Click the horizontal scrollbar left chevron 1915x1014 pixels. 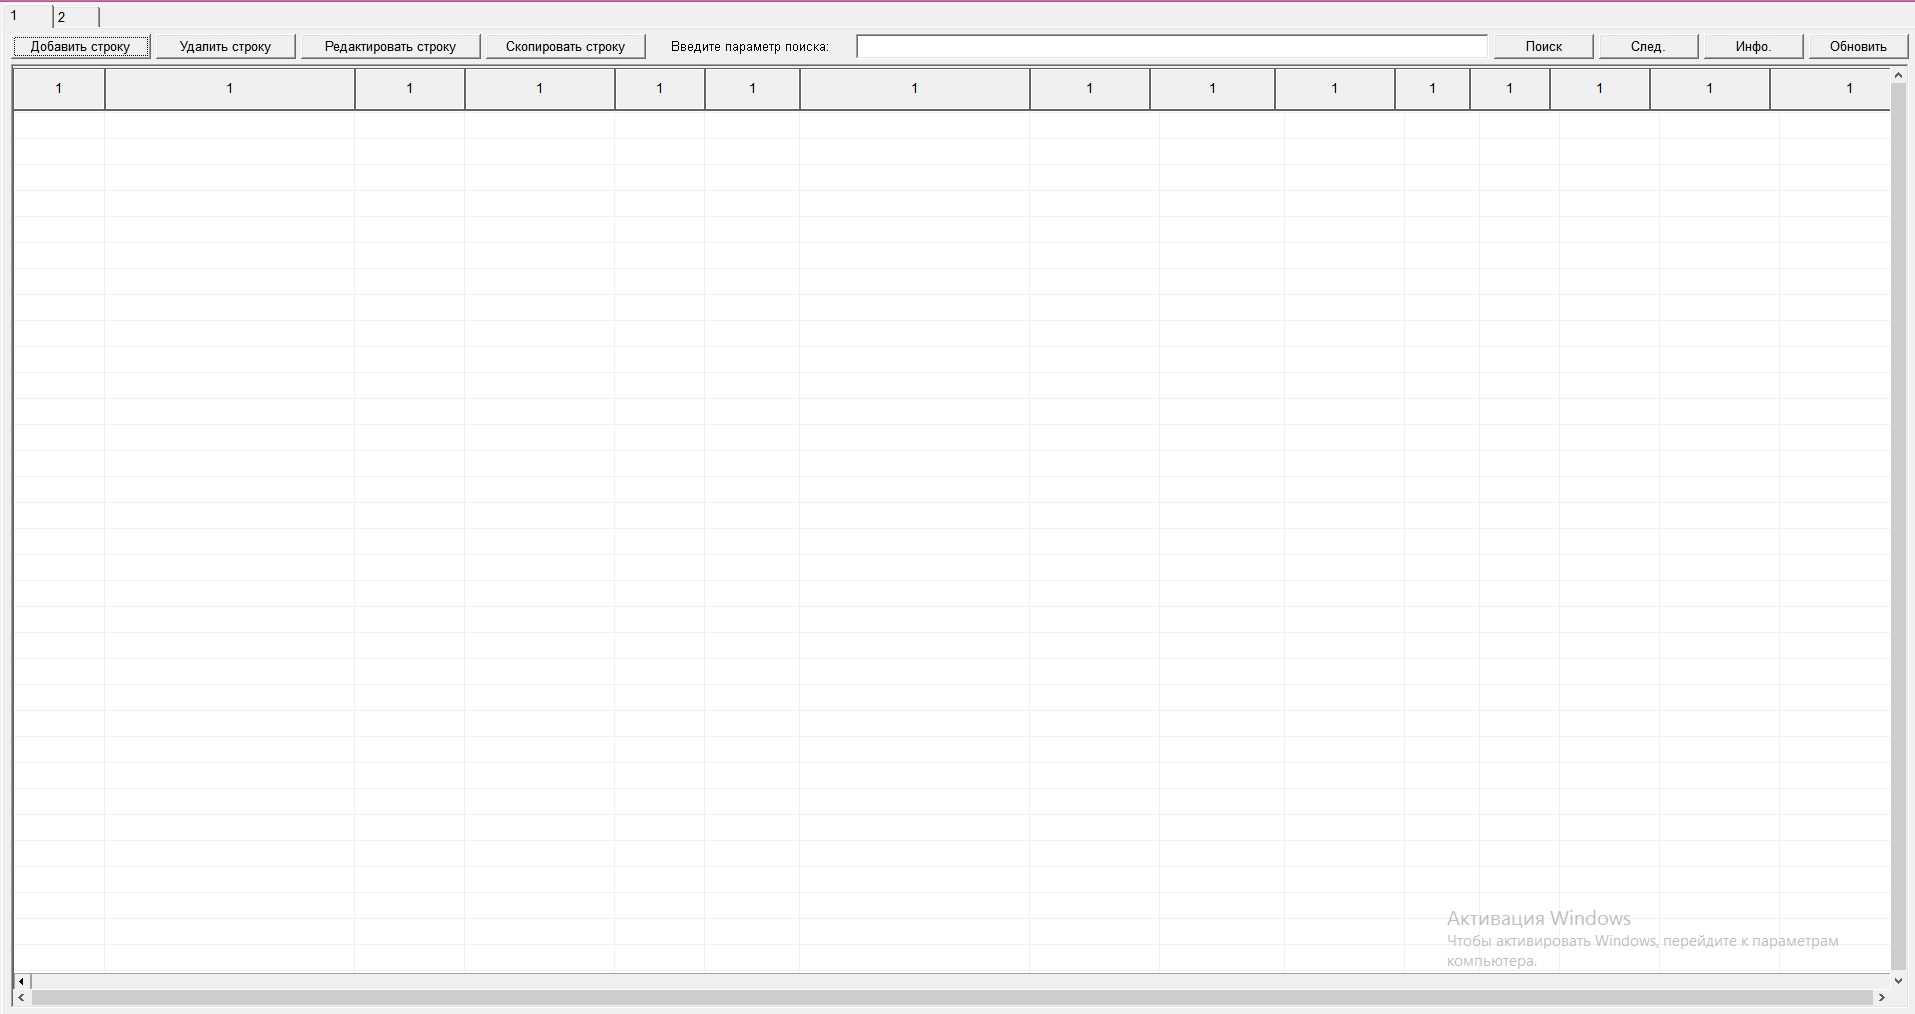tap(21, 998)
